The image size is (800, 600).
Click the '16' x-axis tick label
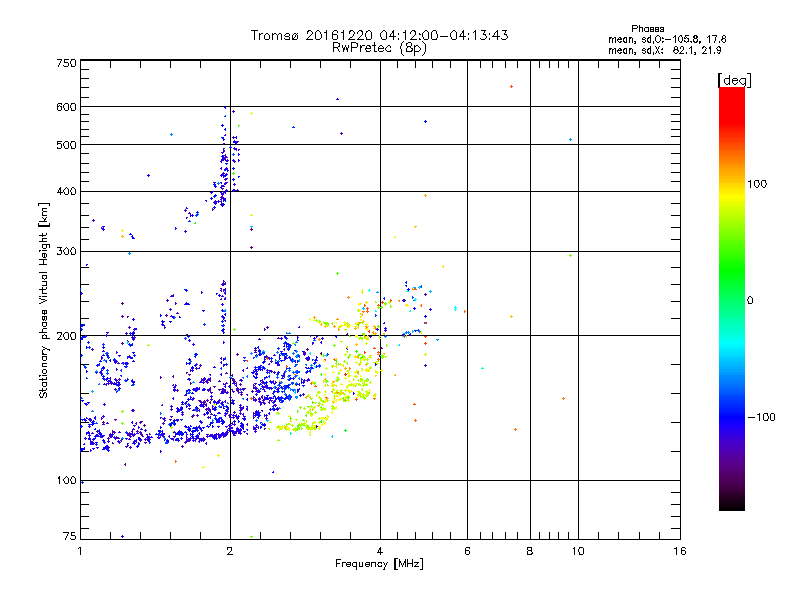point(680,551)
